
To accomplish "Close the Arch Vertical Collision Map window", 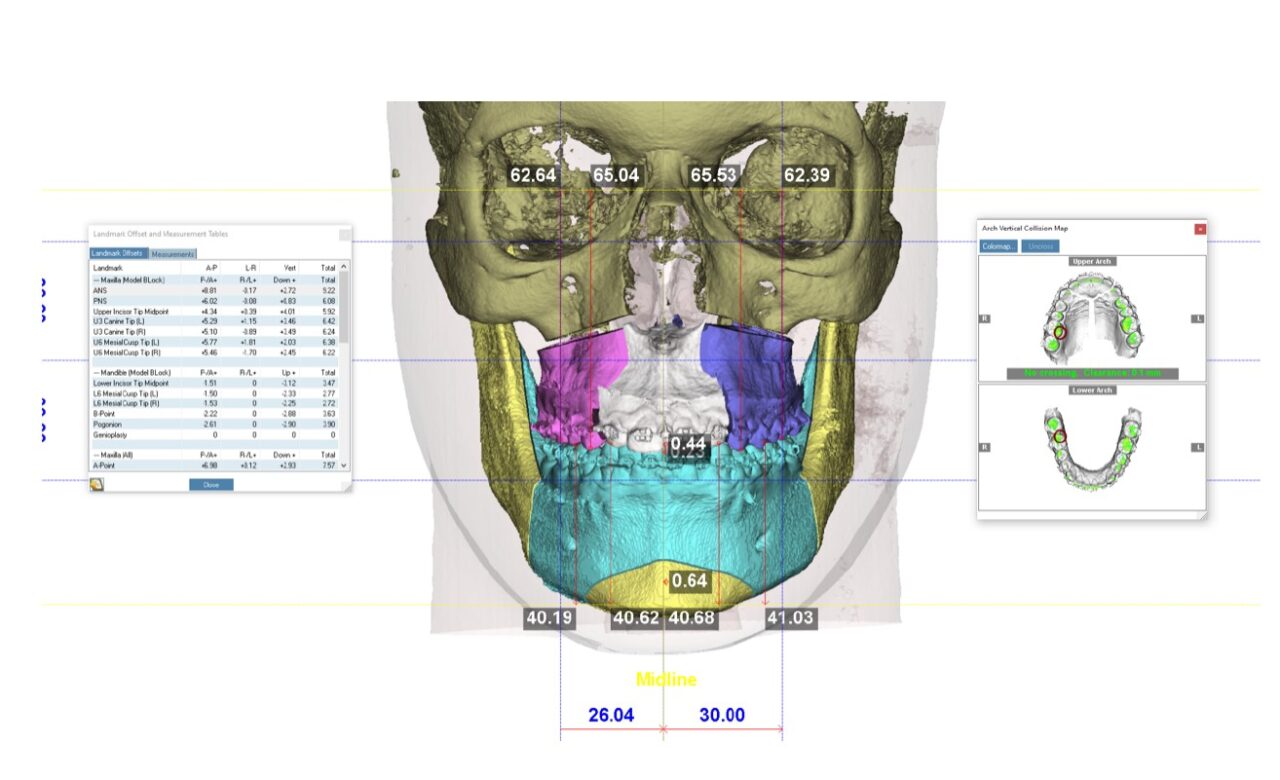I will [x=1200, y=229].
